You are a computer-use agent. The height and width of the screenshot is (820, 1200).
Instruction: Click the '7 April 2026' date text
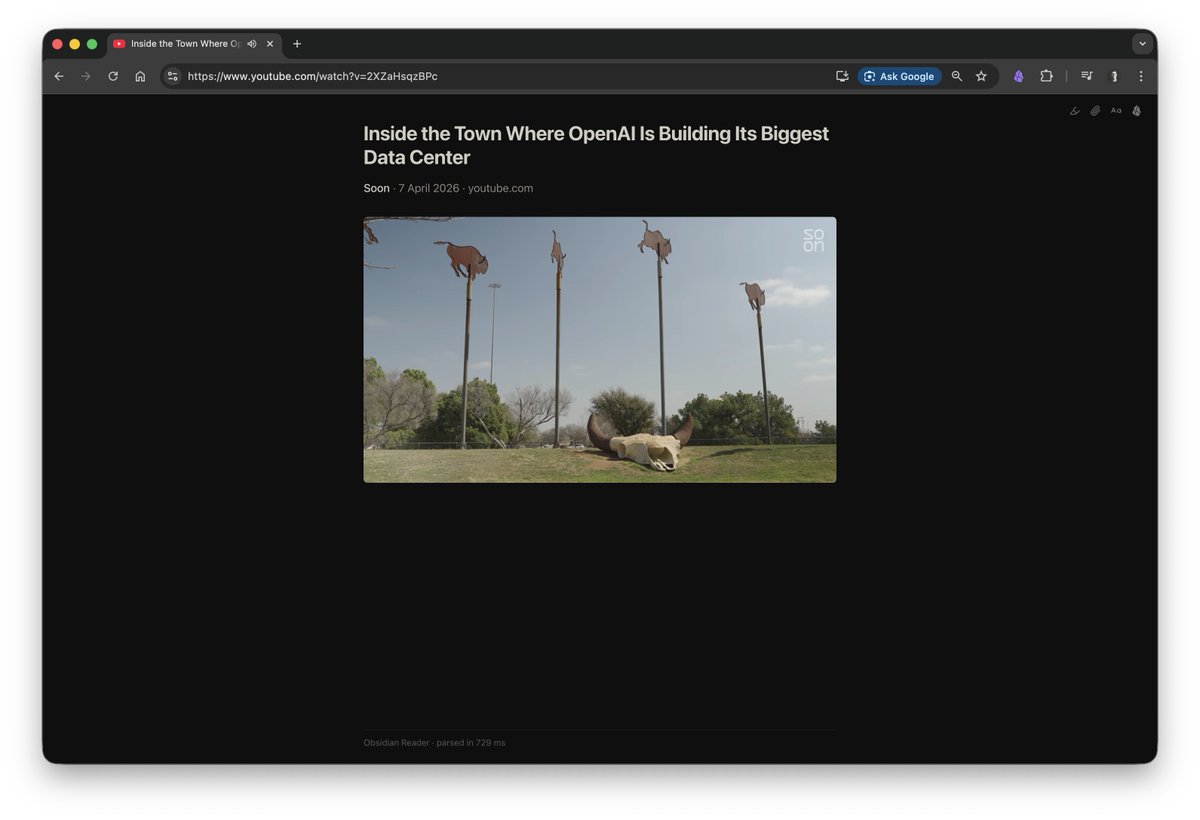[429, 188]
